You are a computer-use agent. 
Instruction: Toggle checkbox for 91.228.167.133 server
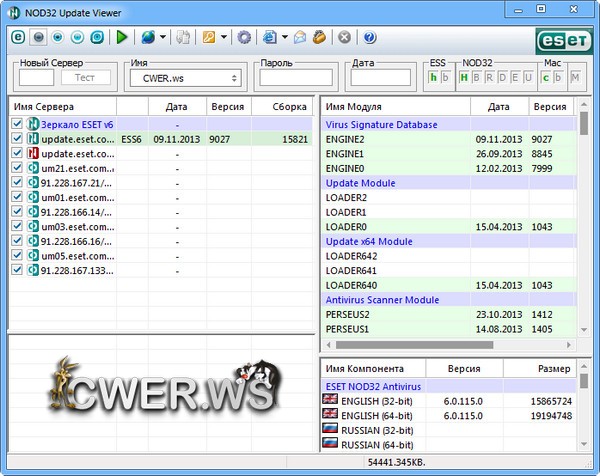pos(17,270)
